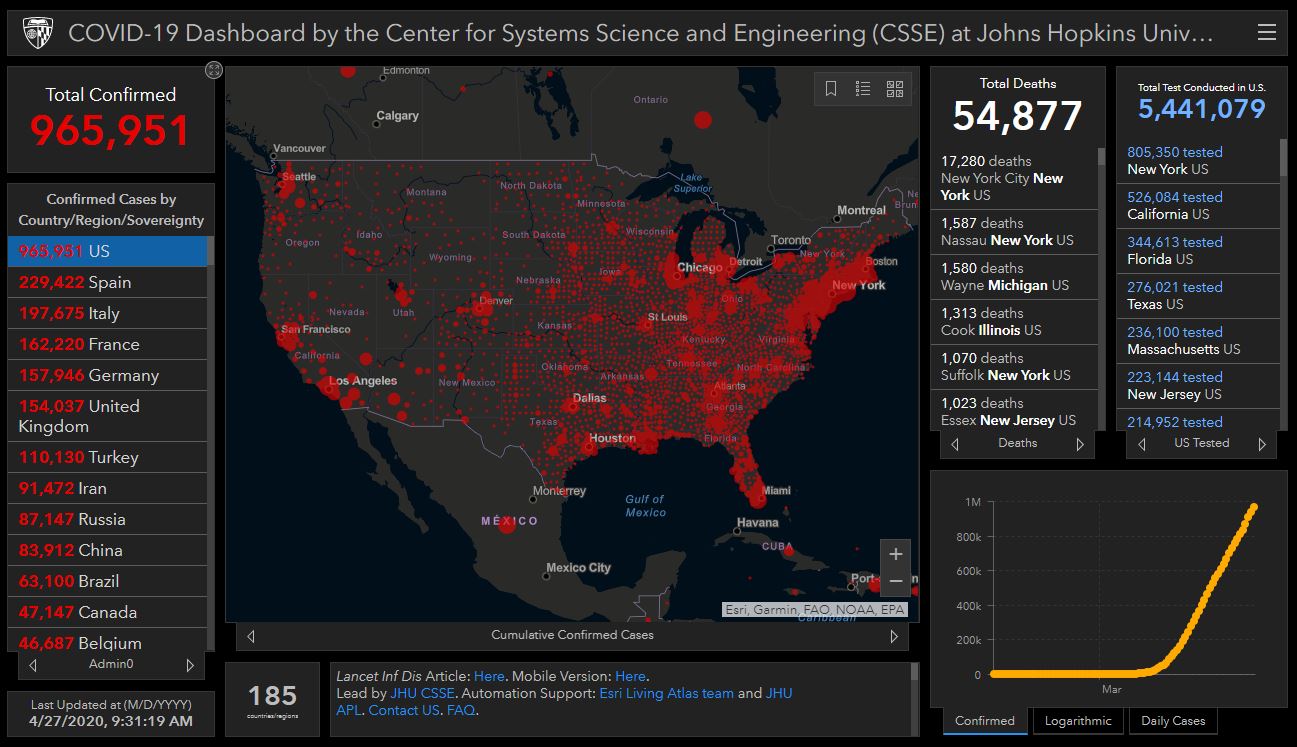
Task: Click the Chicago label on map
Action: 699,268
